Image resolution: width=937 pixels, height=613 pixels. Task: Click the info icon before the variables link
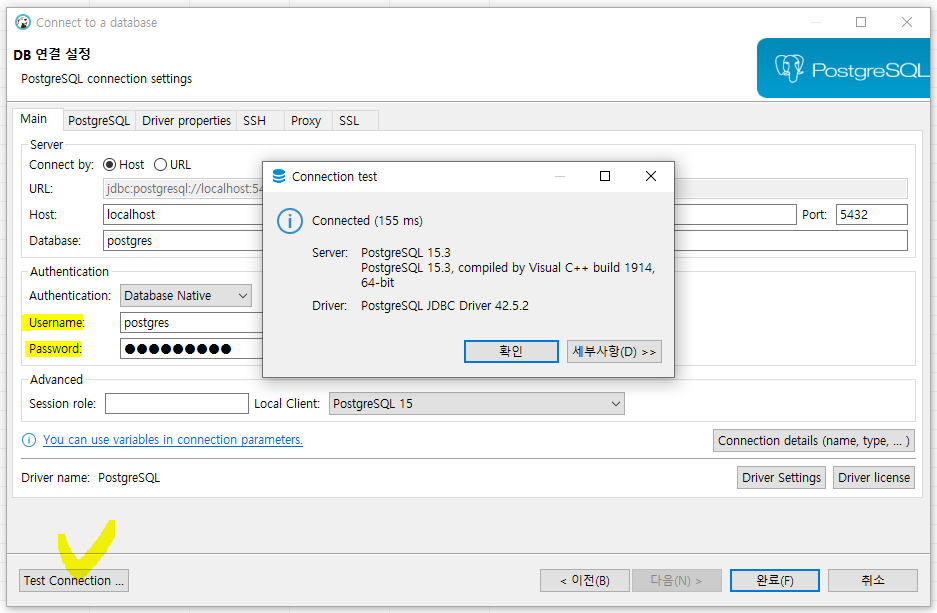click(x=29, y=440)
